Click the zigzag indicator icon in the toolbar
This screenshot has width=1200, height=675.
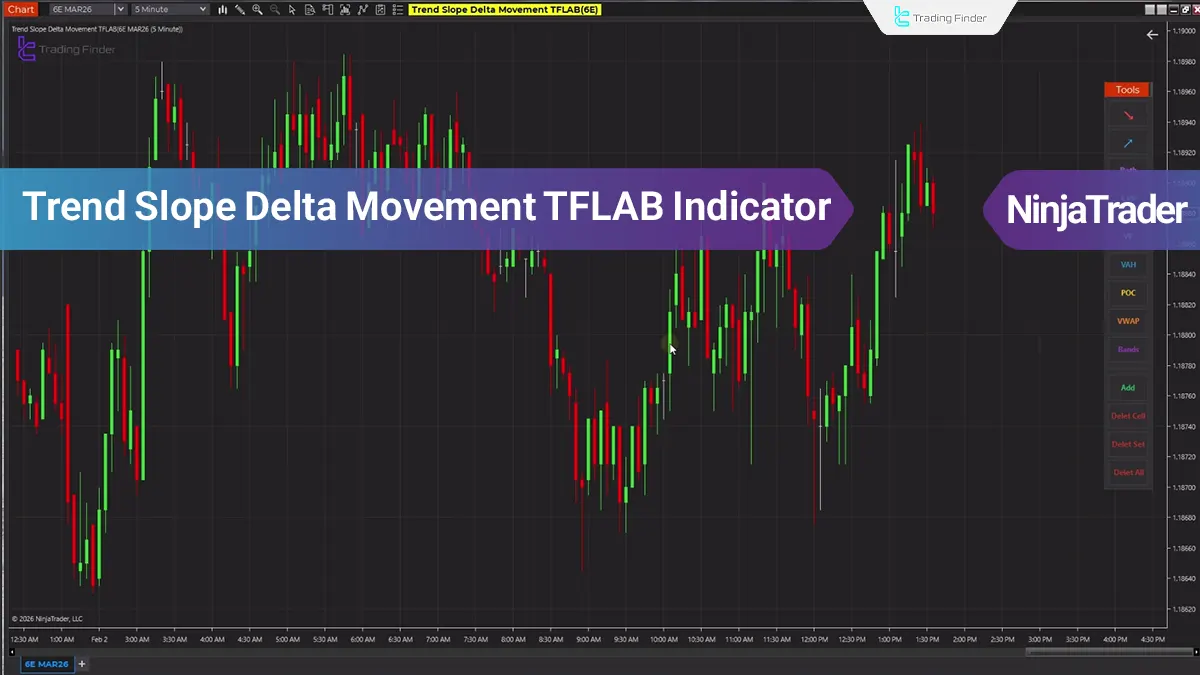pyautogui.click(x=363, y=9)
